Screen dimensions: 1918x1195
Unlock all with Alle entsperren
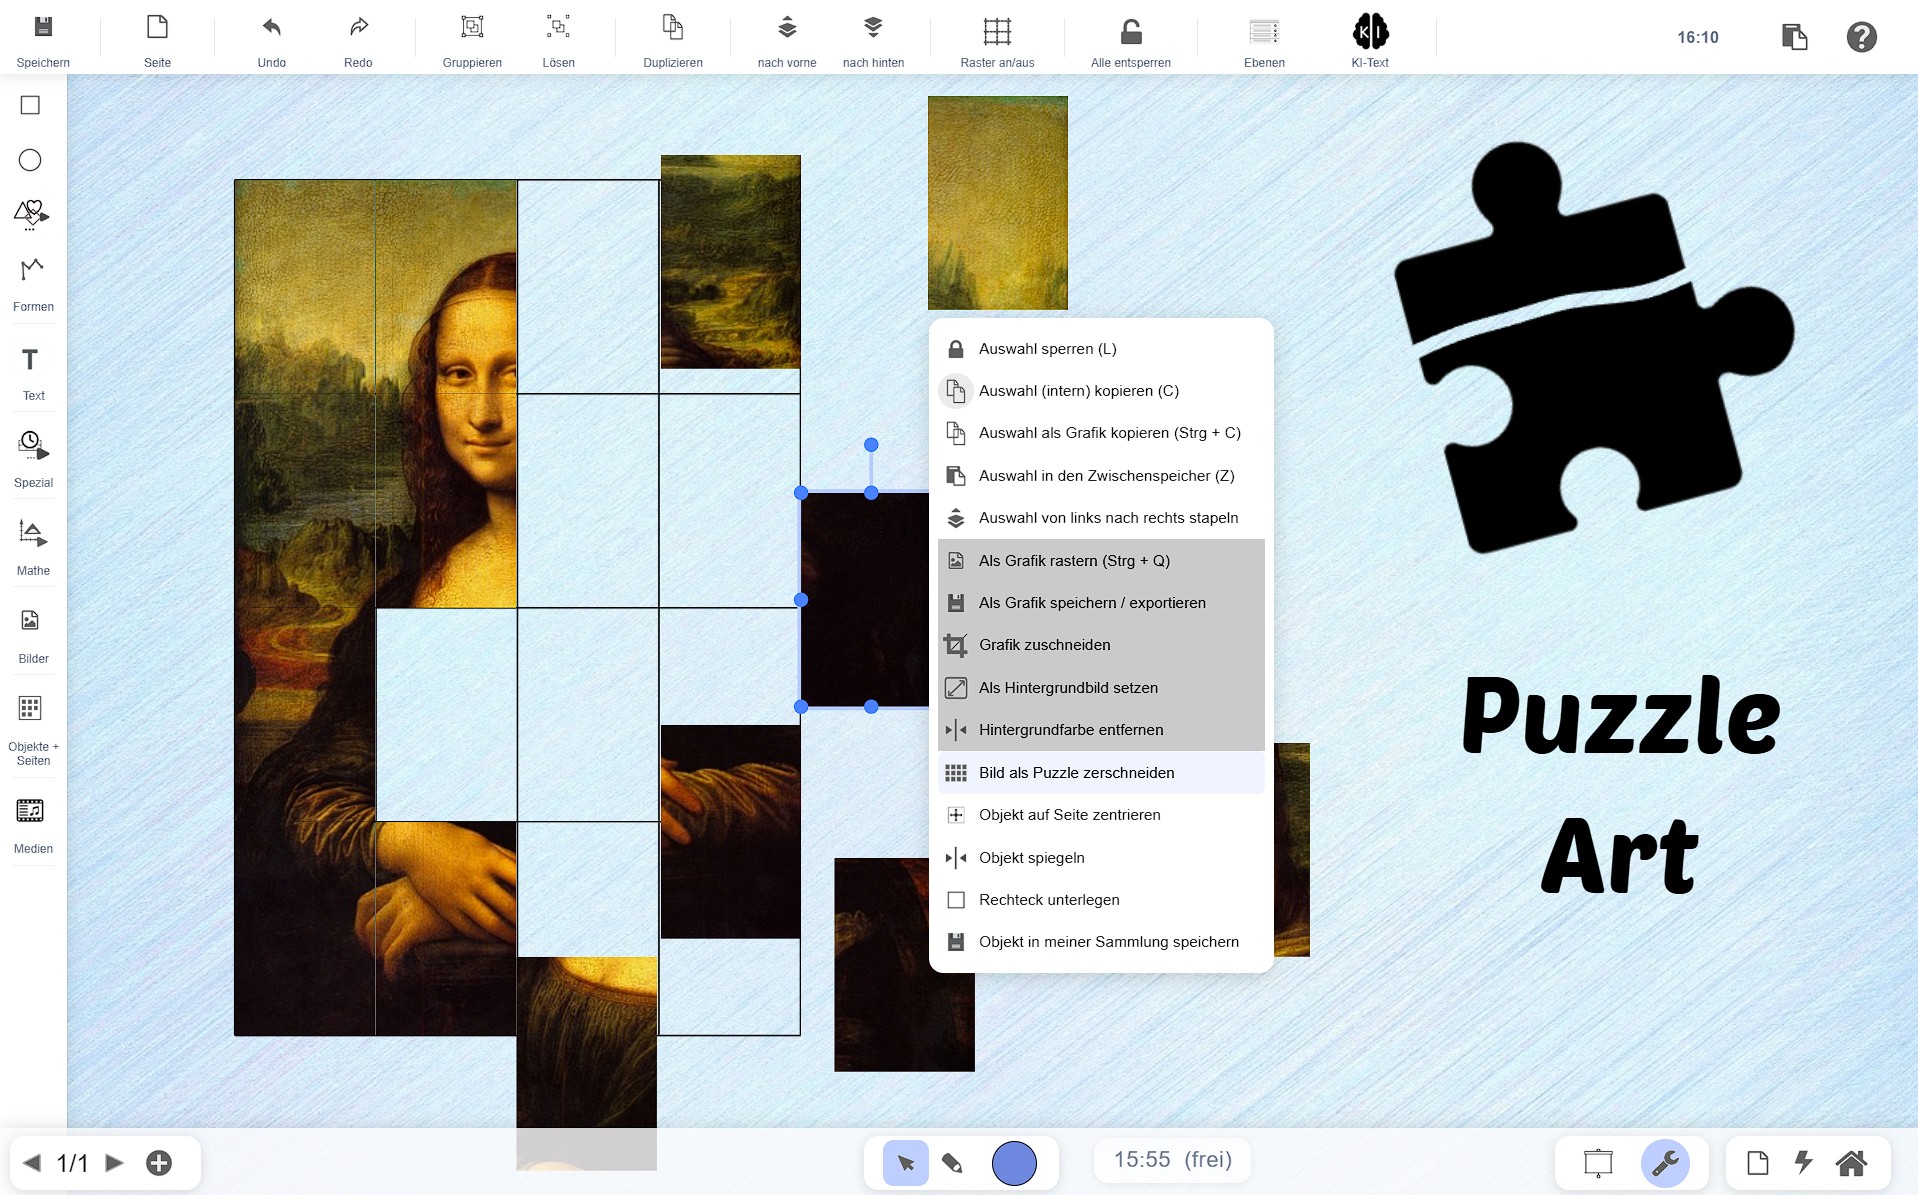click(1131, 32)
